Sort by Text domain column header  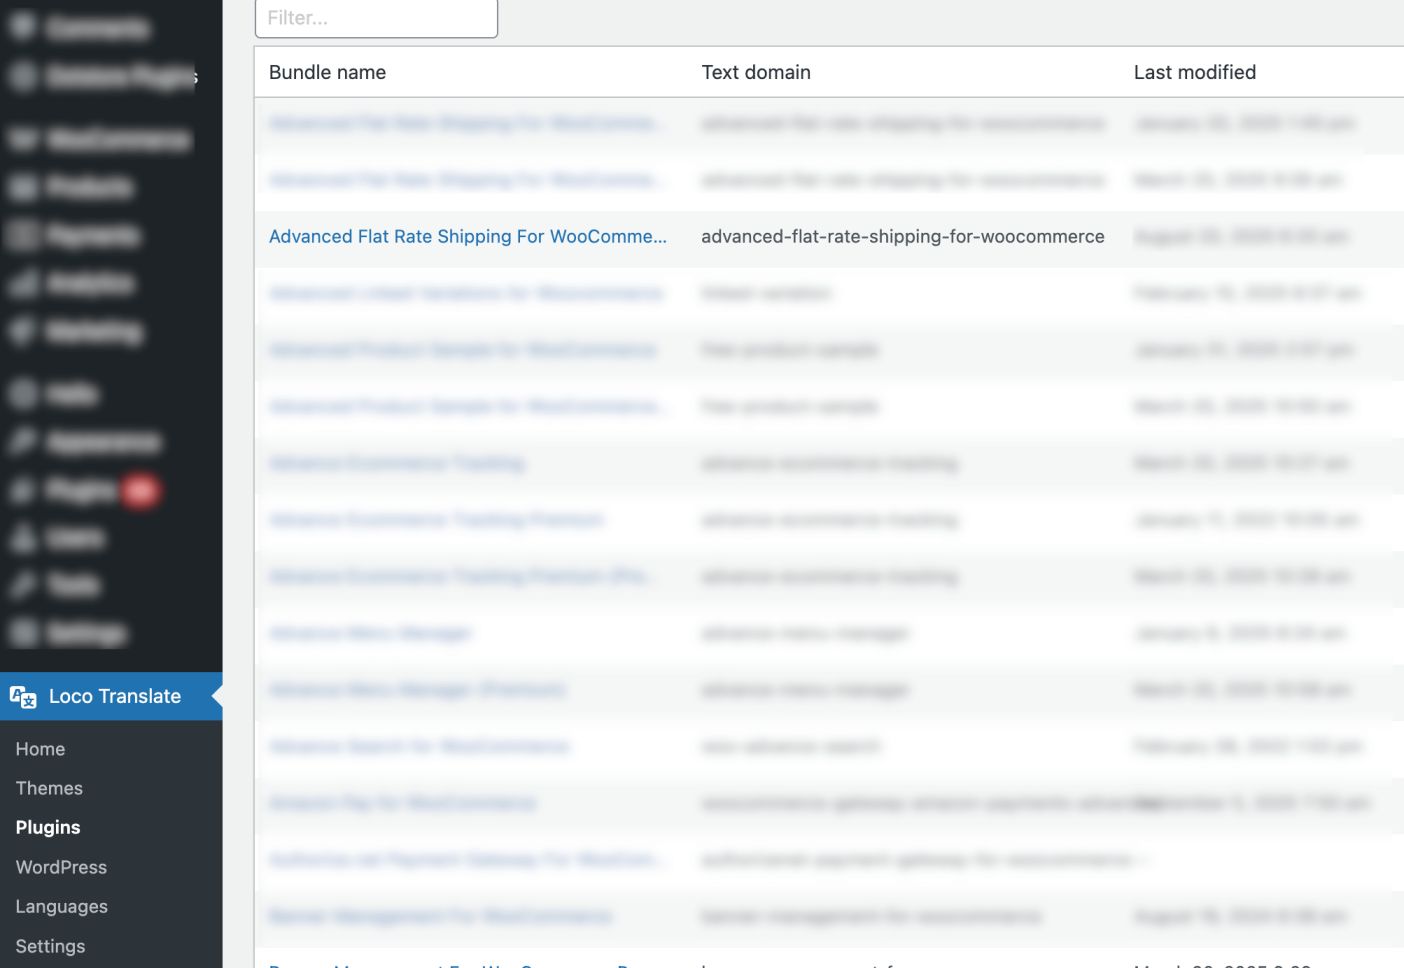click(756, 72)
